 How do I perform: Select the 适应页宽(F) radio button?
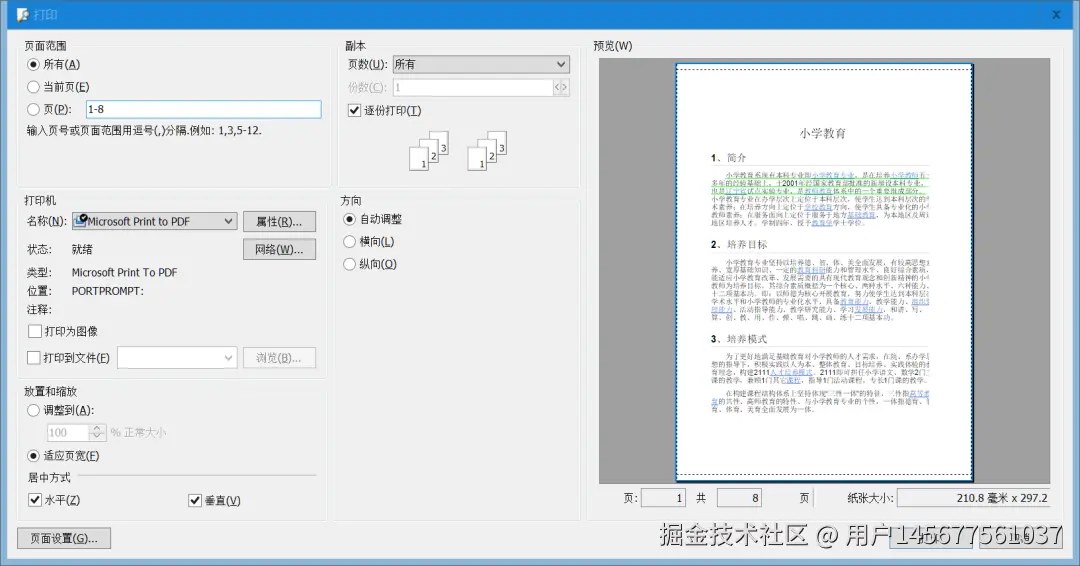click(33, 456)
